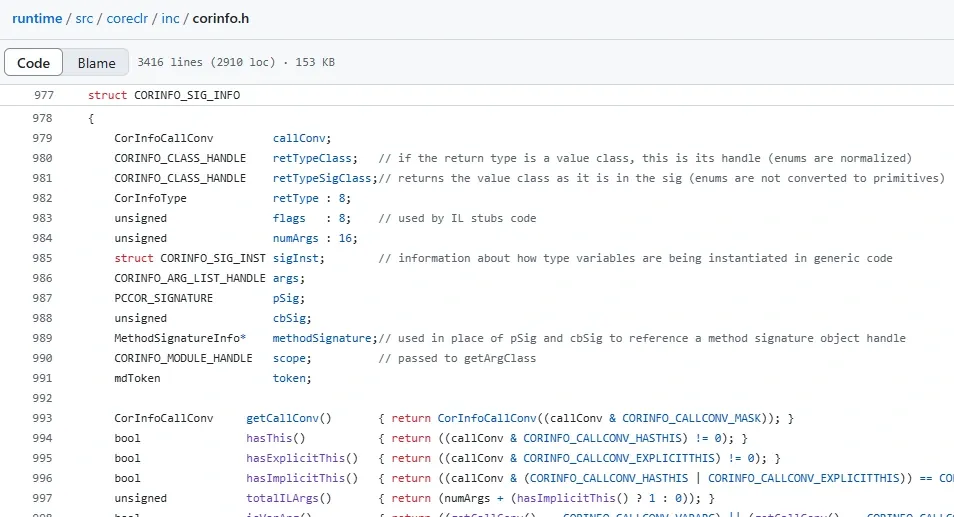954x517 pixels.
Task: Open the runtime repository breadcrumb link
Action: pos(37,18)
